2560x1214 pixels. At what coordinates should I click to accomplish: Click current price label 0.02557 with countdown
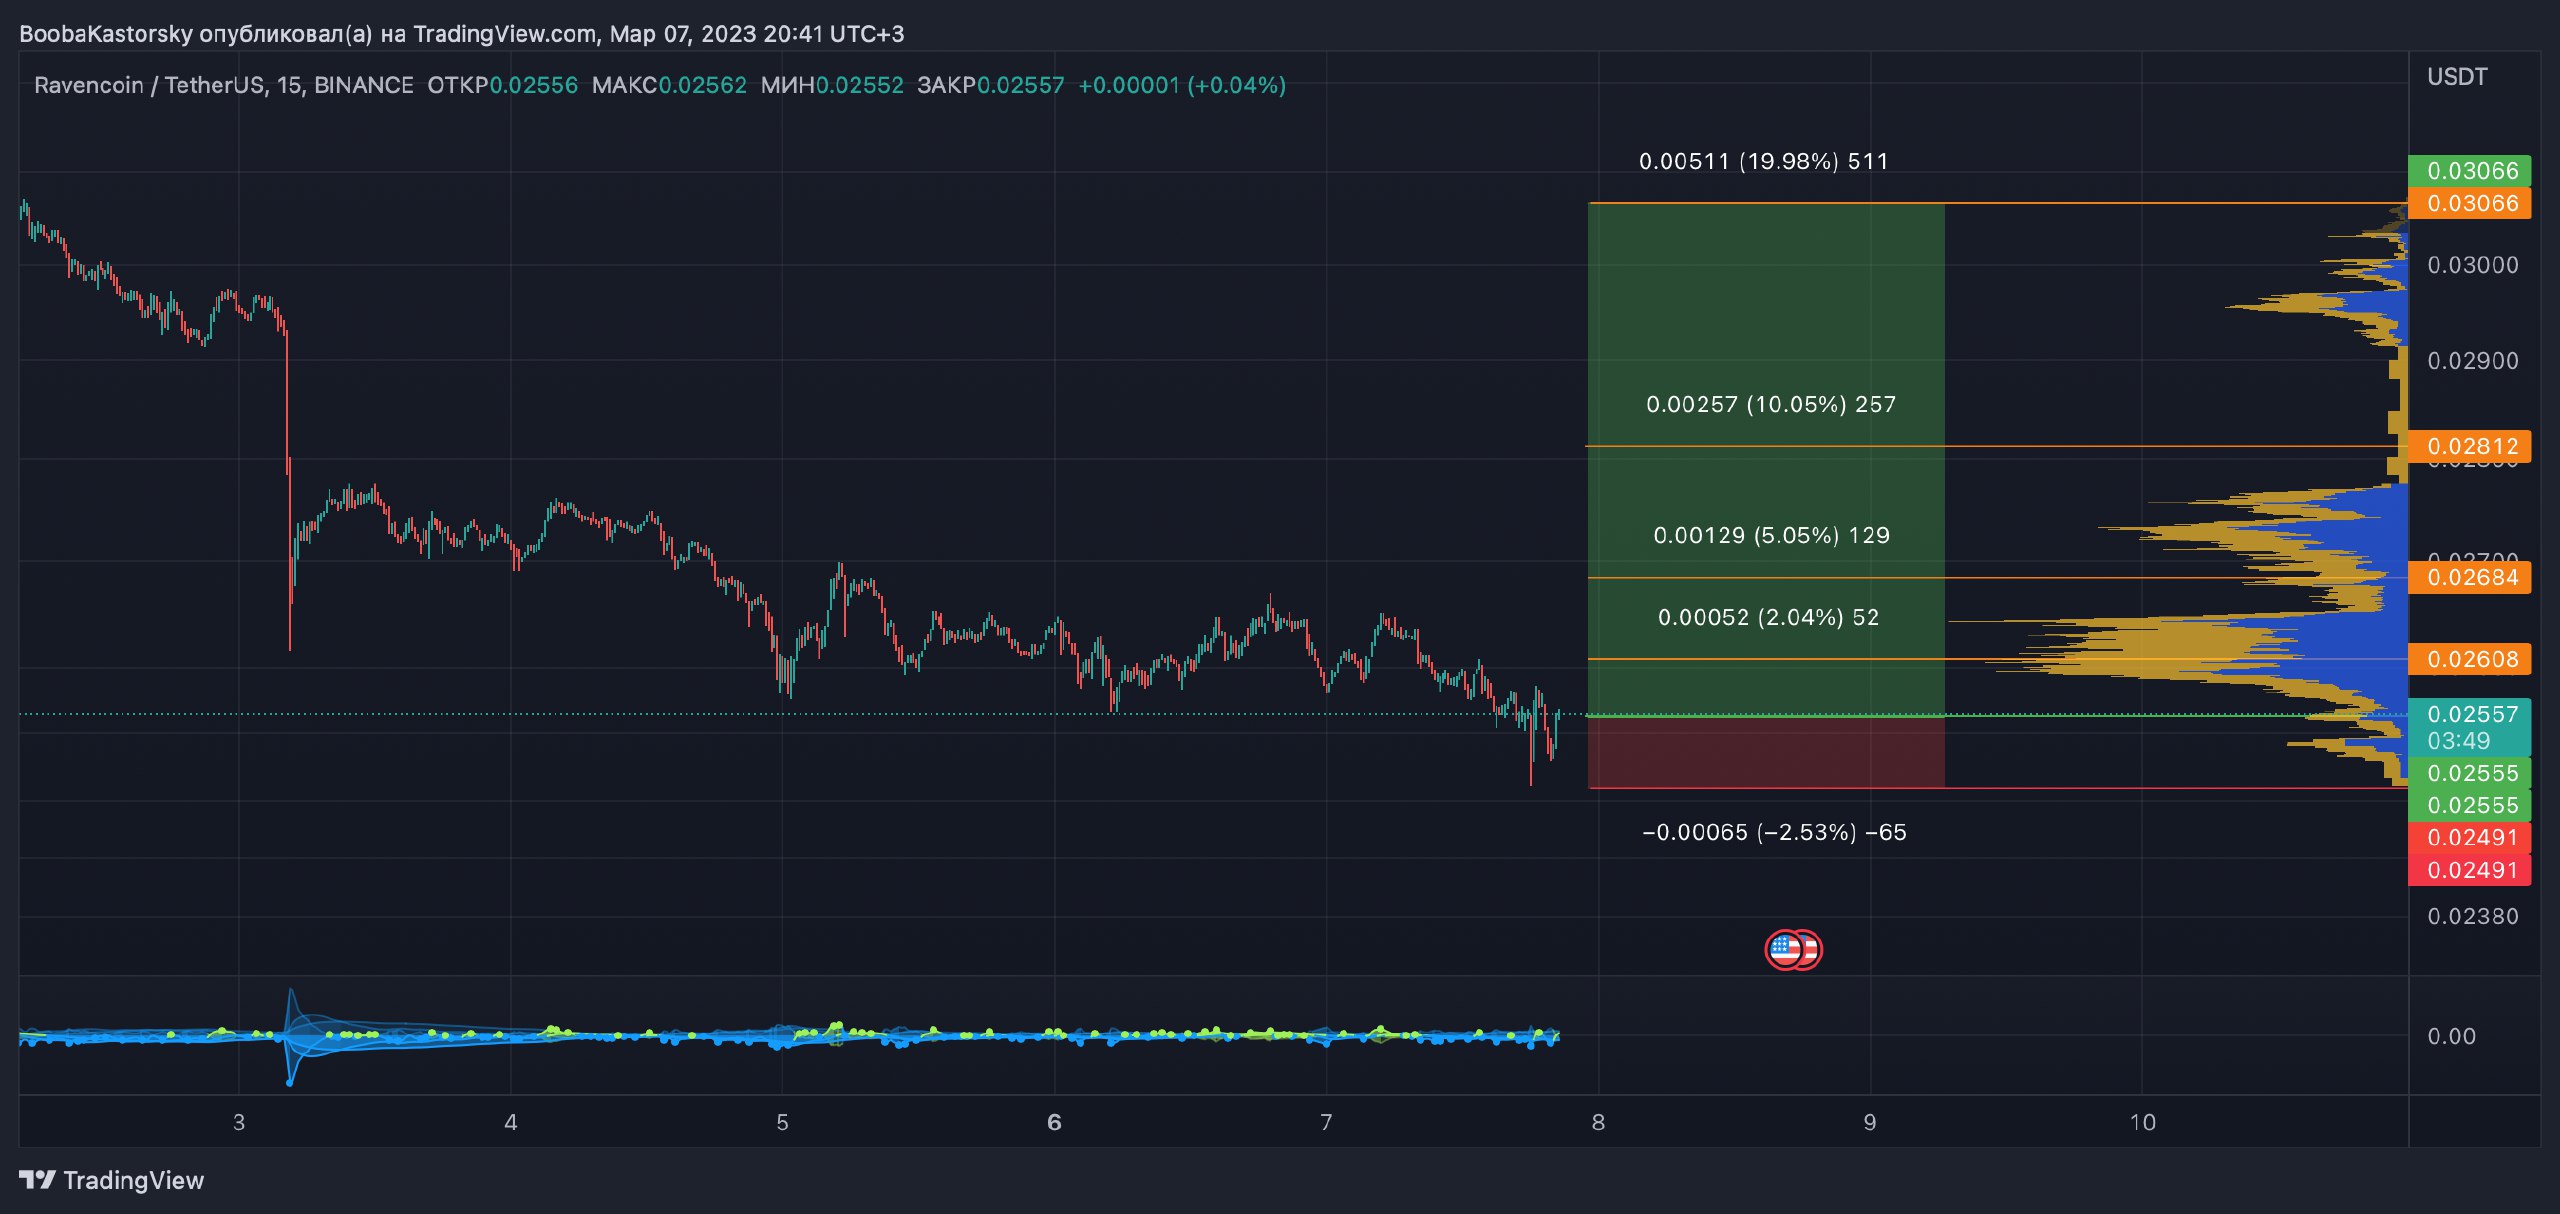[2469, 727]
